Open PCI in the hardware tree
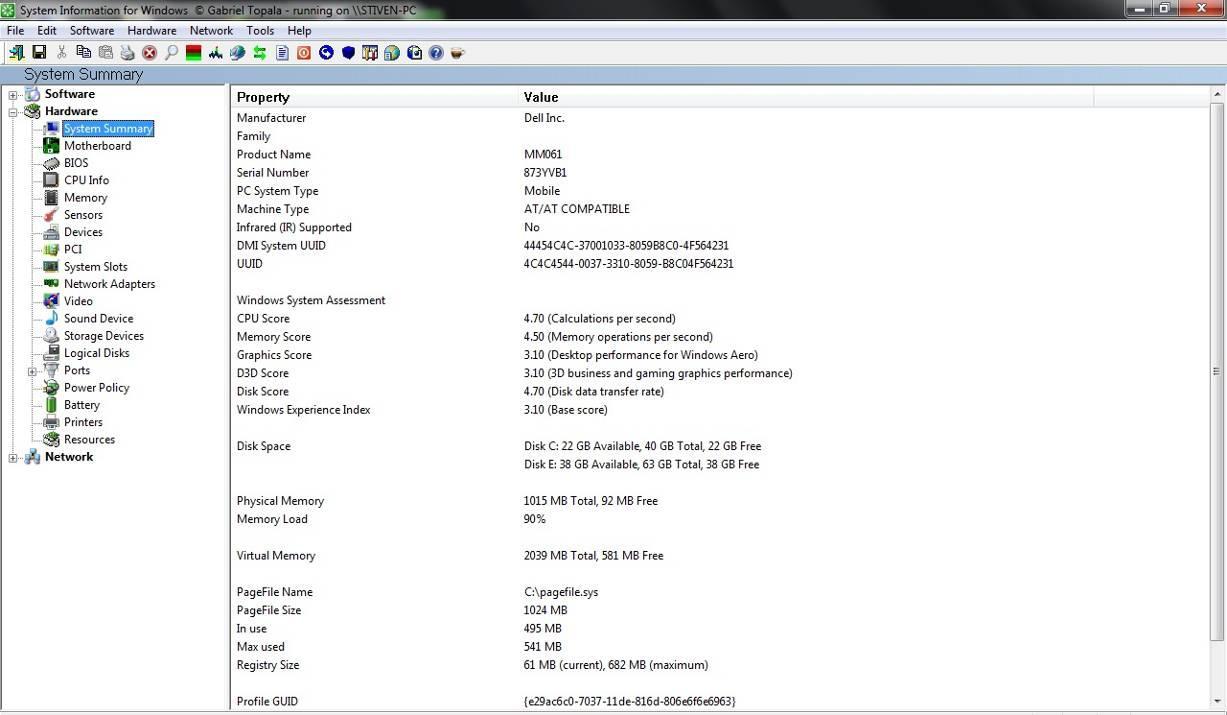Image resolution: width=1227 pixels, height=715 pixels. tap(73, 249)
